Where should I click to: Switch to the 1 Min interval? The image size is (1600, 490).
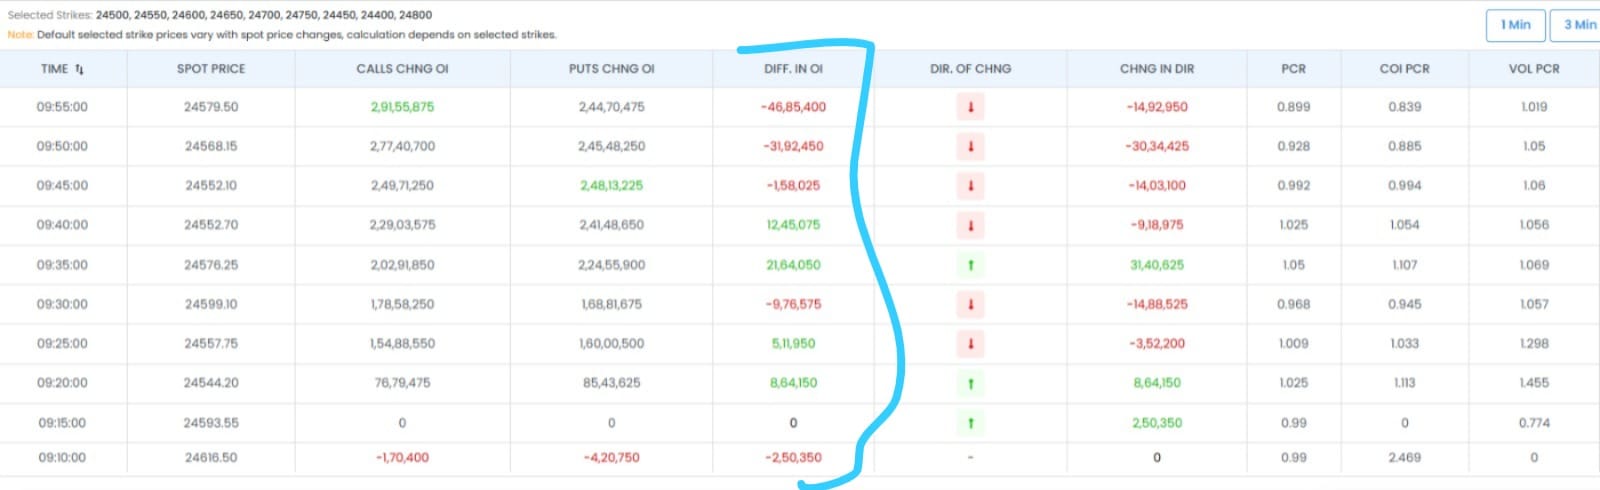coord(1515,25)
